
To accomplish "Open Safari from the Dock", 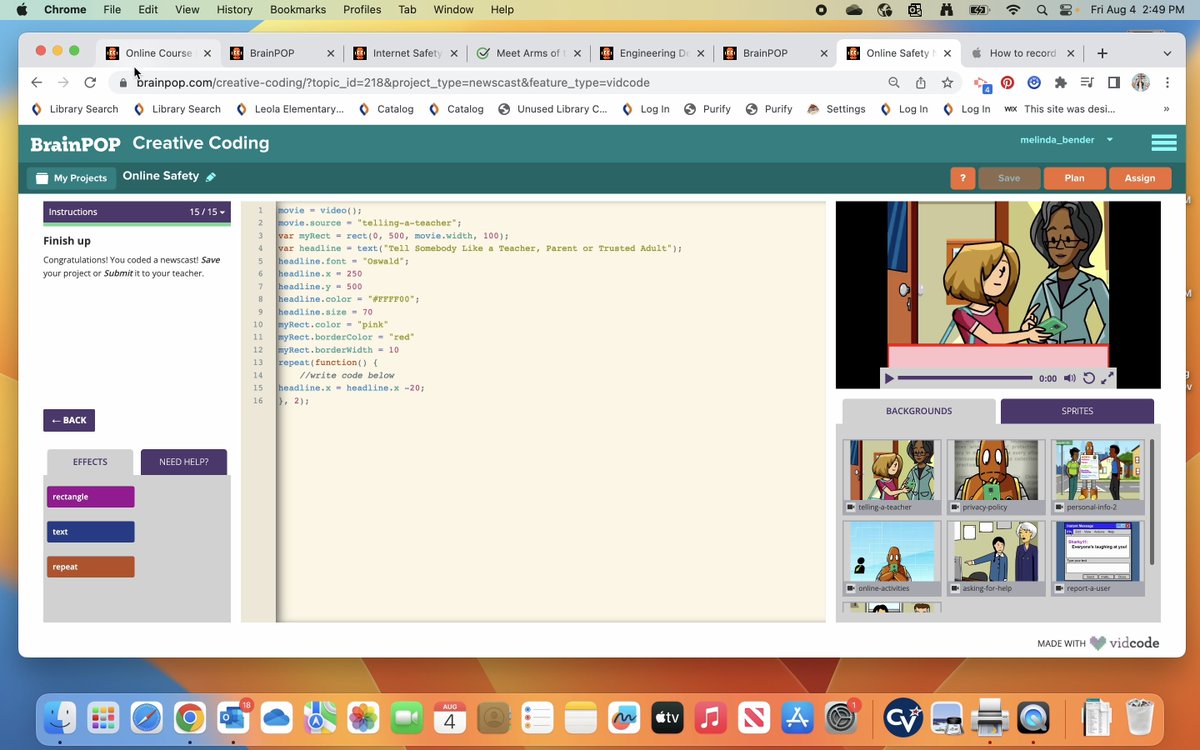I will pyautogui.click(x=146, y=718).
